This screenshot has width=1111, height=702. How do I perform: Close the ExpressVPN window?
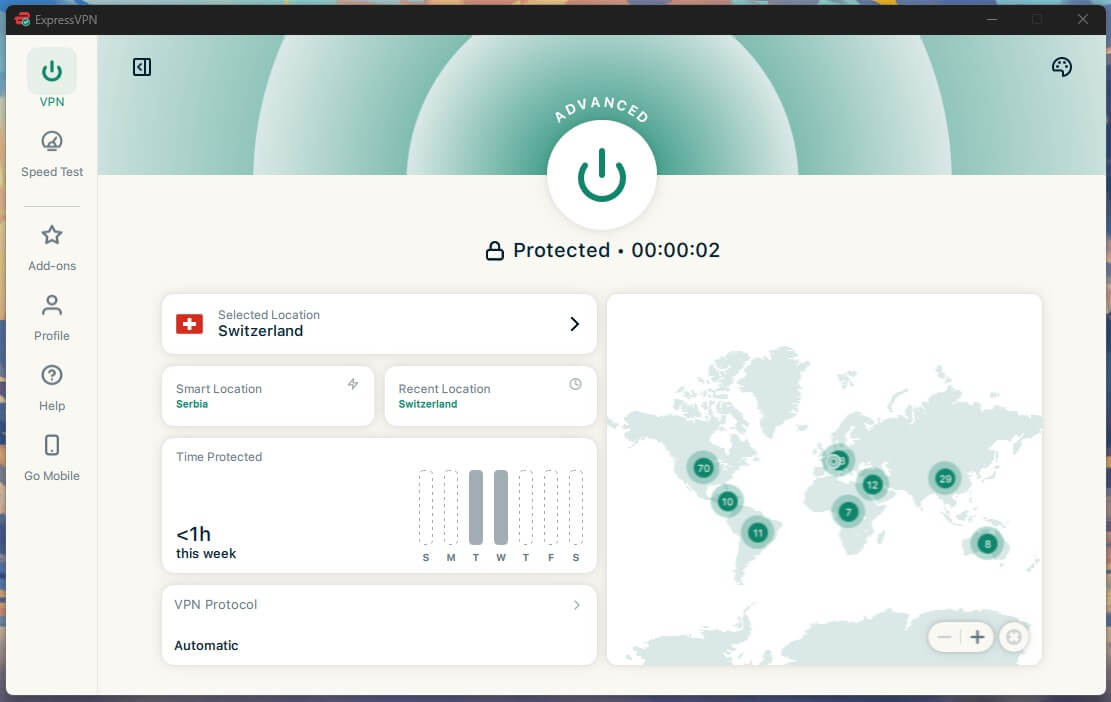1083,19
